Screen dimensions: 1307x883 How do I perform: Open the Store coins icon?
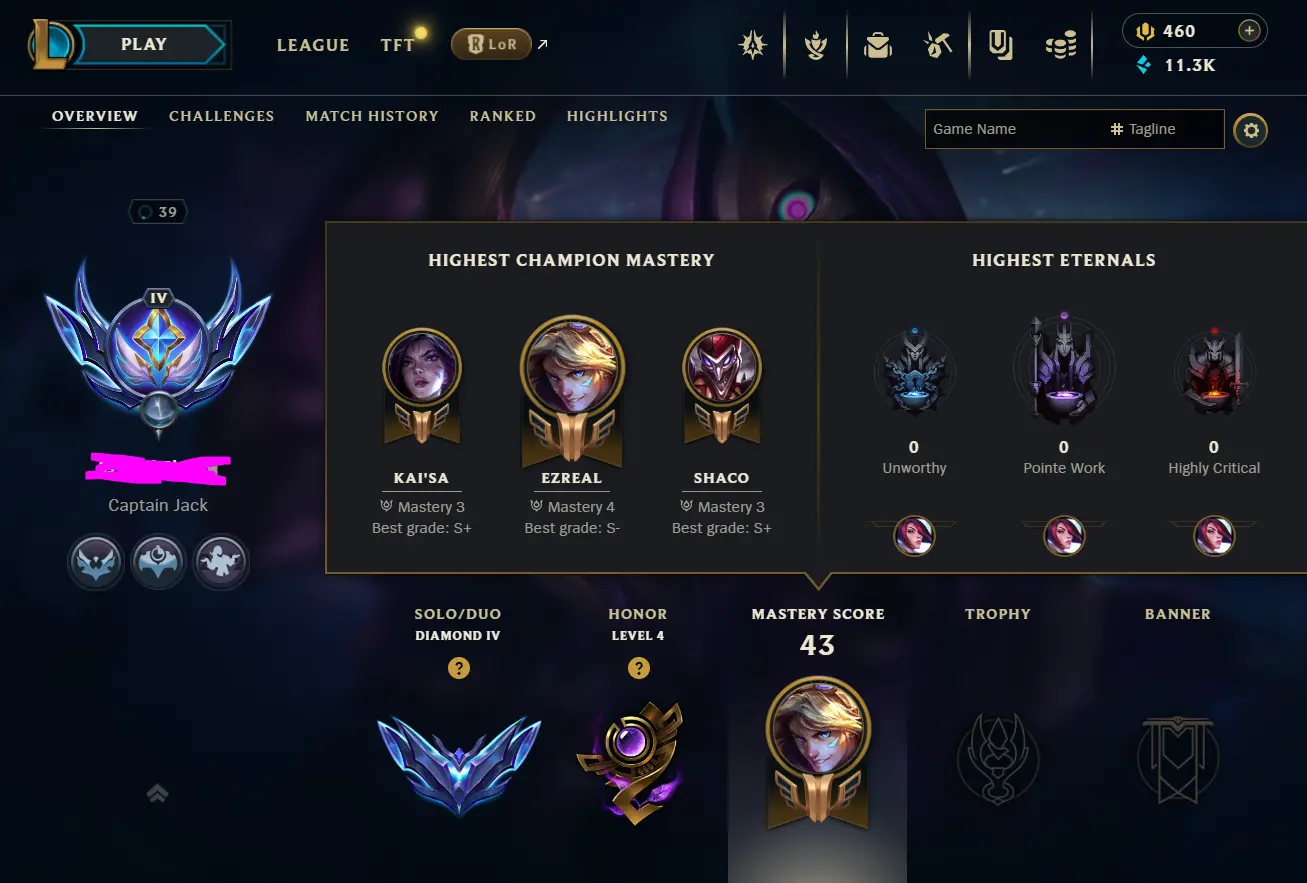[x=1061, y=45]
